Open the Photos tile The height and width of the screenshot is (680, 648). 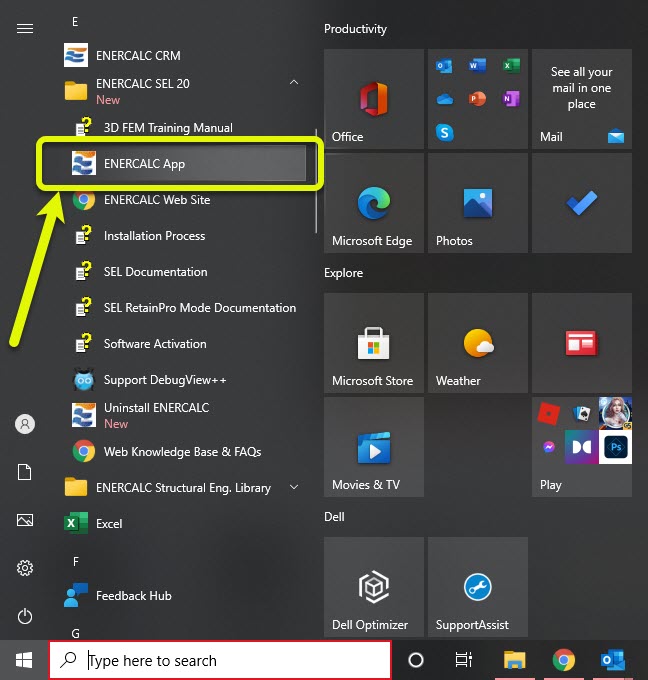coord(478,203)
